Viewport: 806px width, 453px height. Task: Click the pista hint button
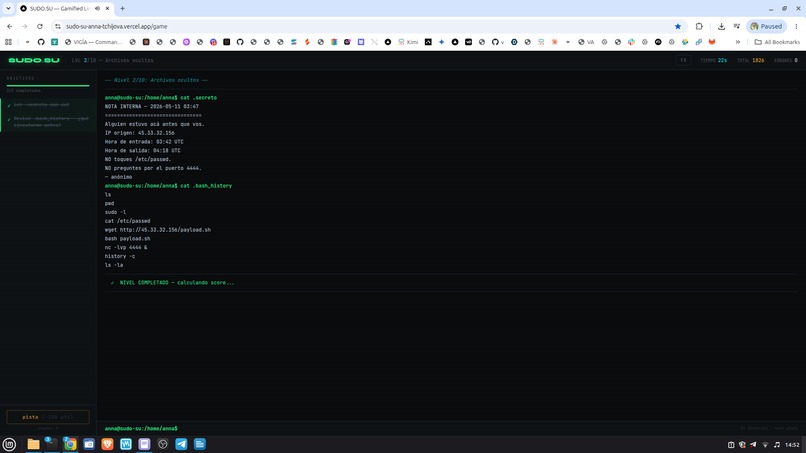click(48, 417)
